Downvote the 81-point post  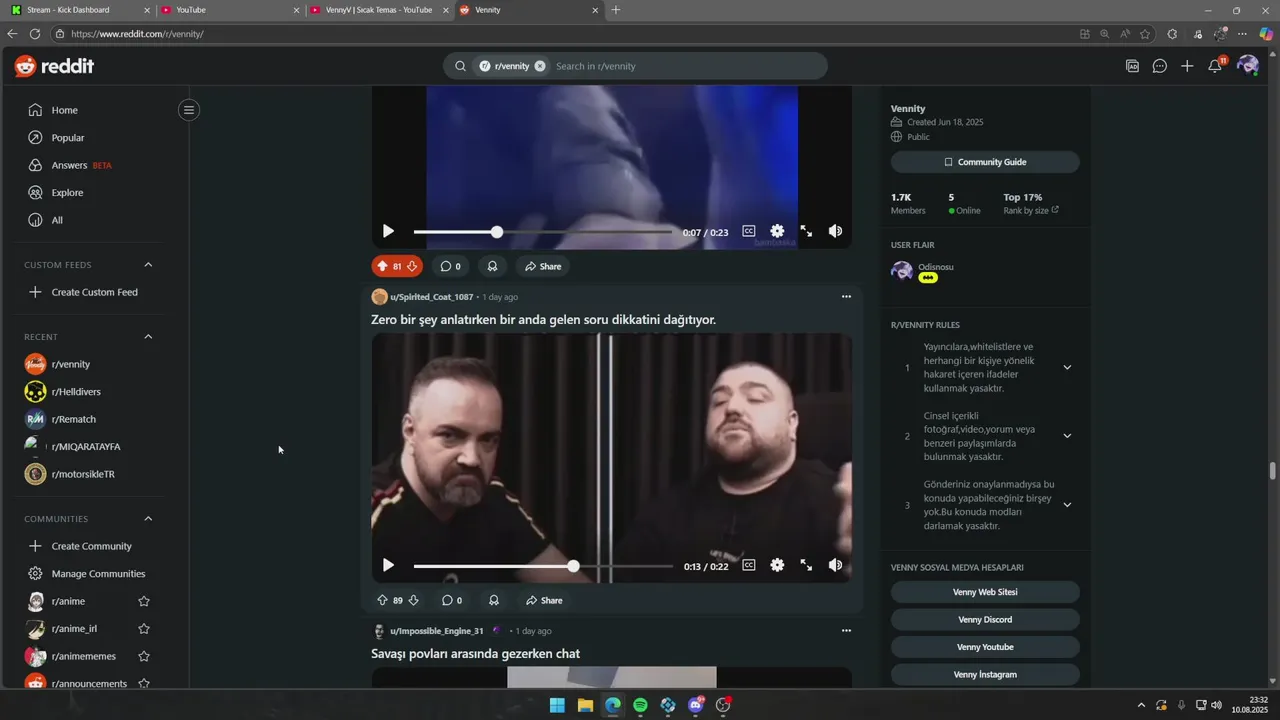[x=412, y=266]
